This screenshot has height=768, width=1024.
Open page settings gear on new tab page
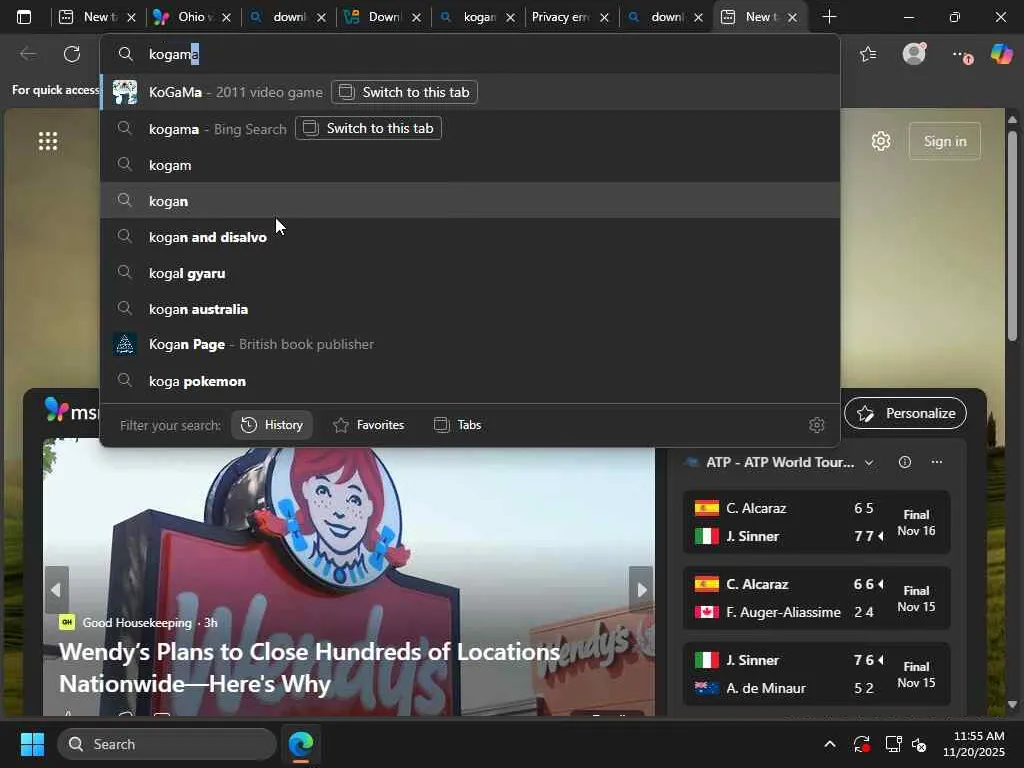(x=881, y=141)
